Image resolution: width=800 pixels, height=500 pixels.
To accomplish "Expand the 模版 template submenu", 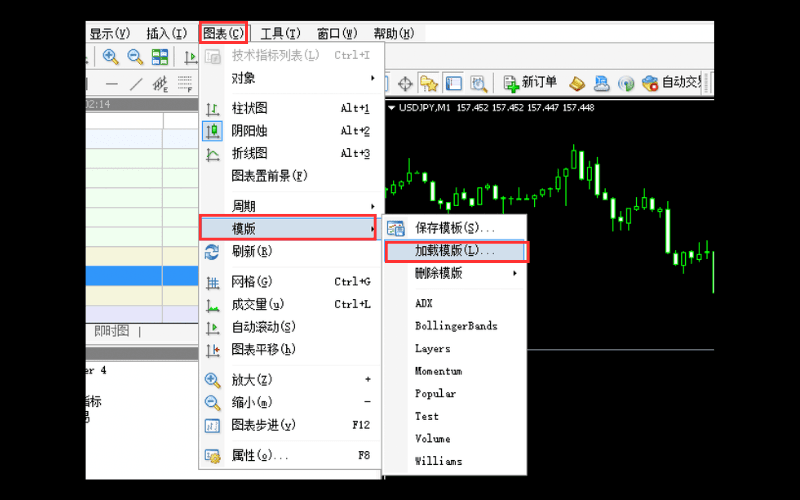I will coord(288,229).
